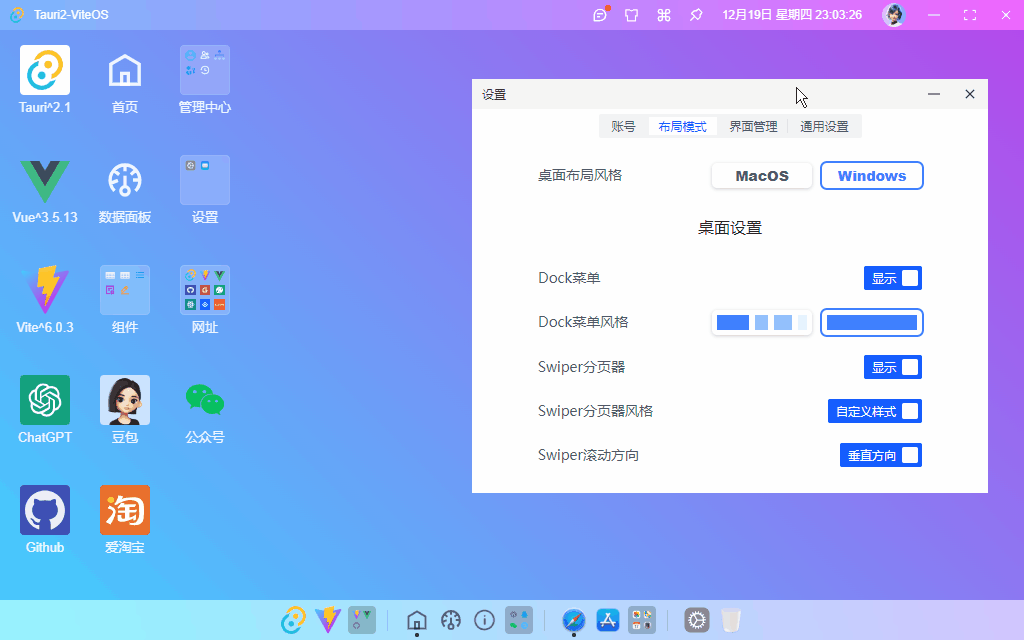Toggle the Swiper分页器 显示 switch
1024x640 pixels.
coord(893,367)
